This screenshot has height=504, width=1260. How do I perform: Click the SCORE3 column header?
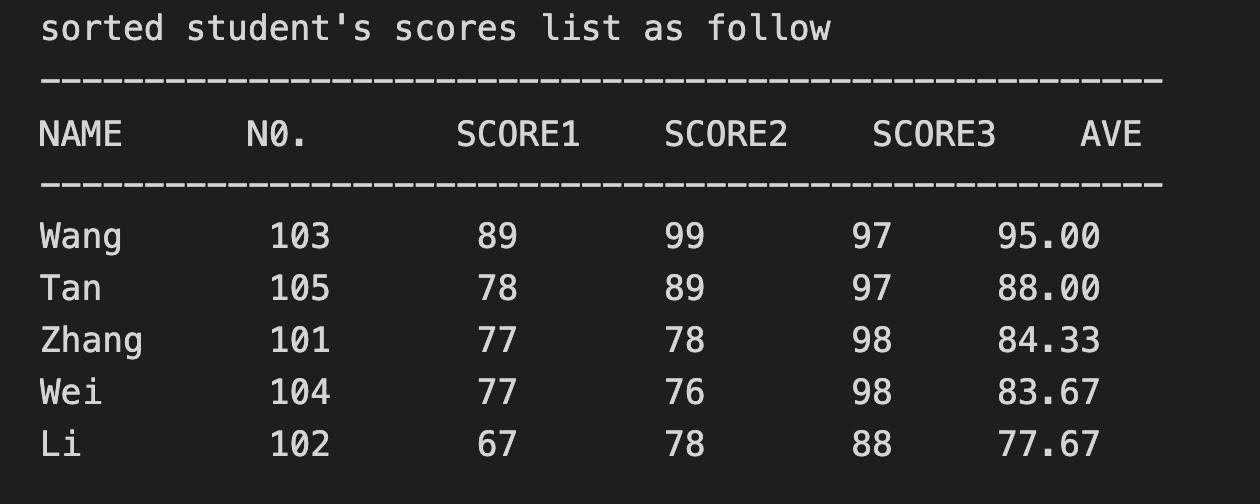pyautogui.click(x=934, y=134)
